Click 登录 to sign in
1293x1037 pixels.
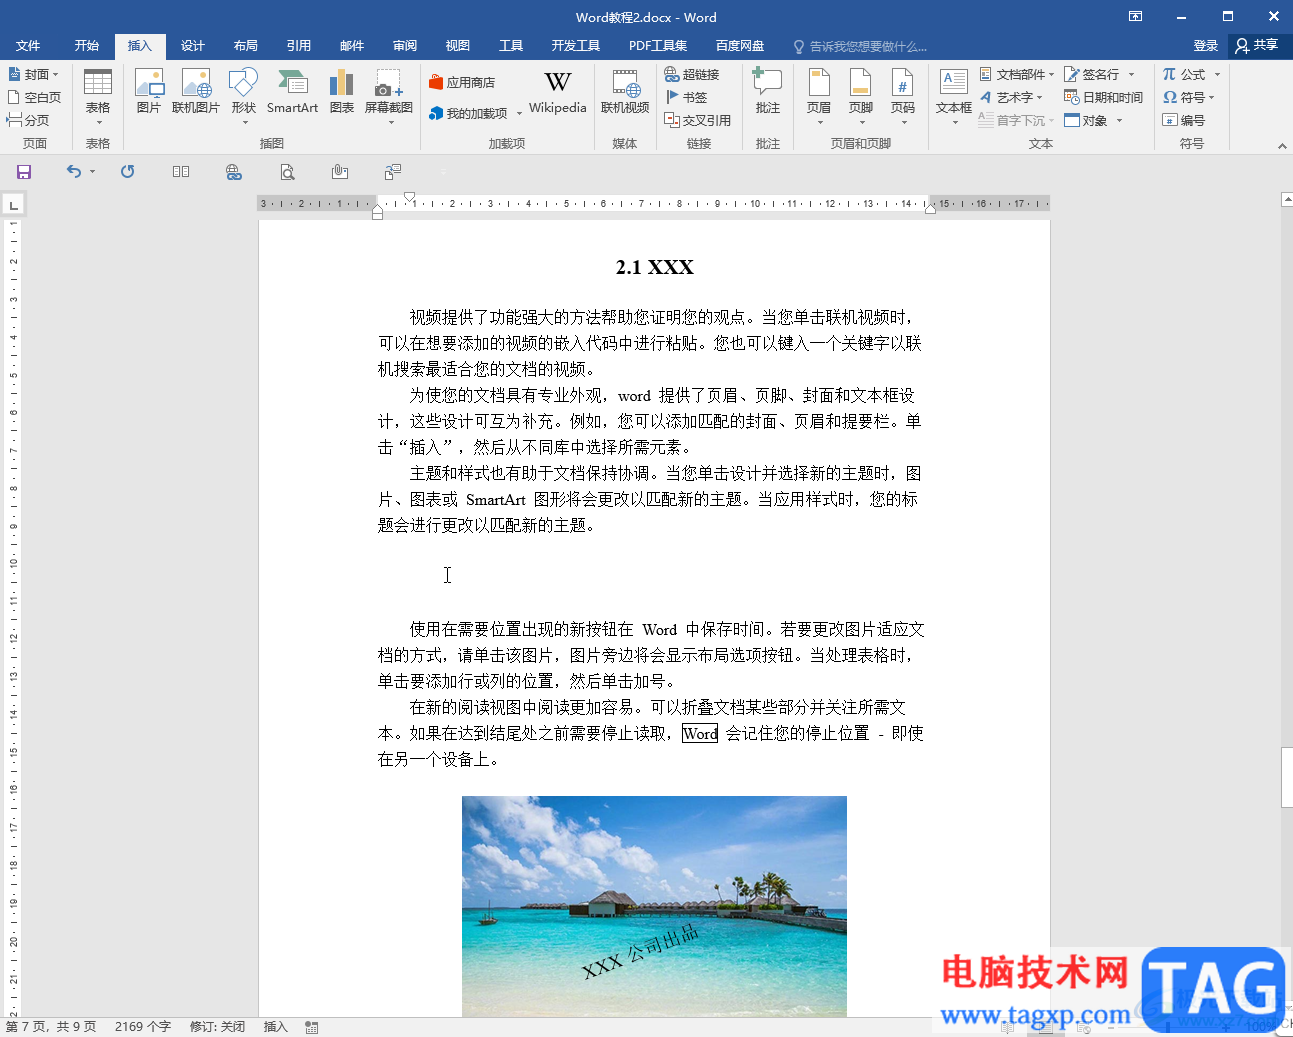pyautogui.click(x=1206, y=46)
